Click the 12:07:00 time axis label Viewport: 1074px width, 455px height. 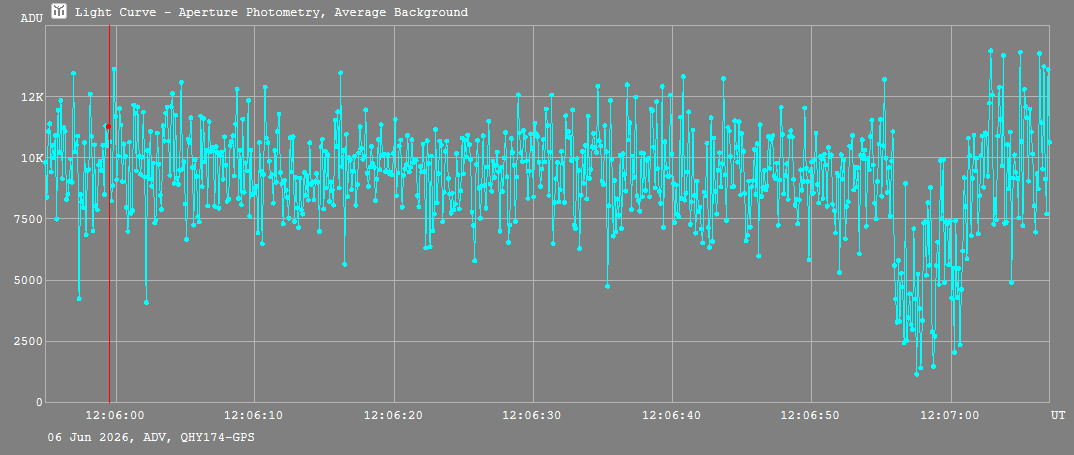pyautogui.click(x=949, y=415)
